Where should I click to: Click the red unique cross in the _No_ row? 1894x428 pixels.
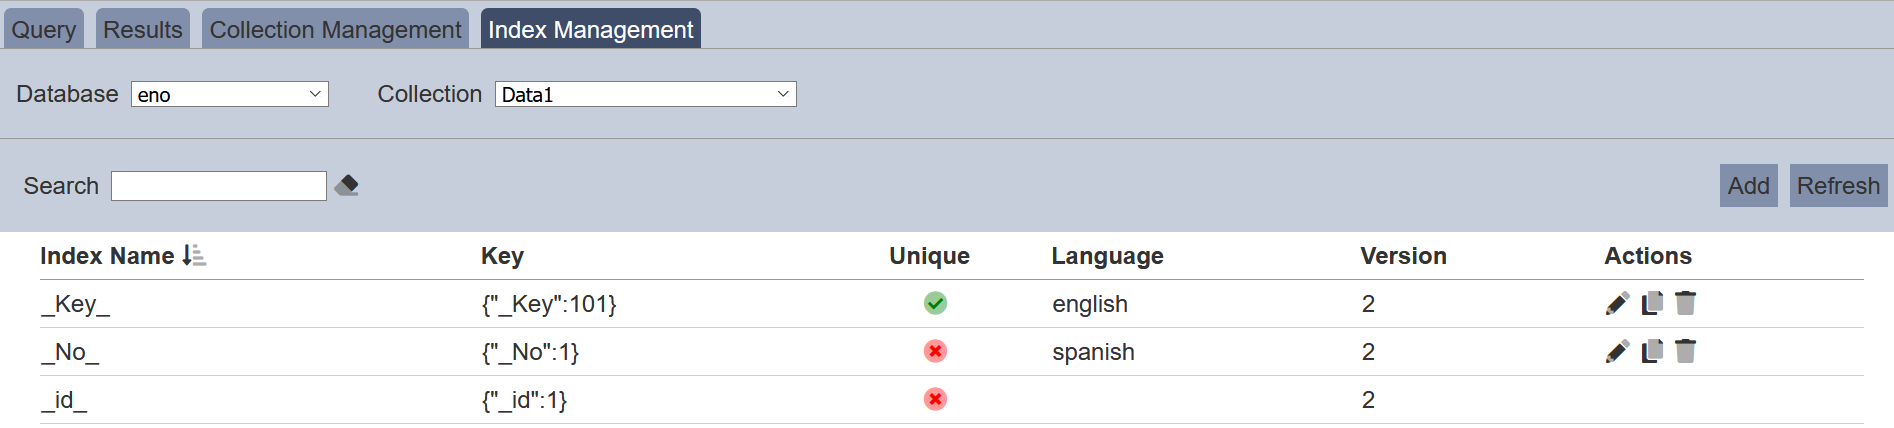coord(935,351)
